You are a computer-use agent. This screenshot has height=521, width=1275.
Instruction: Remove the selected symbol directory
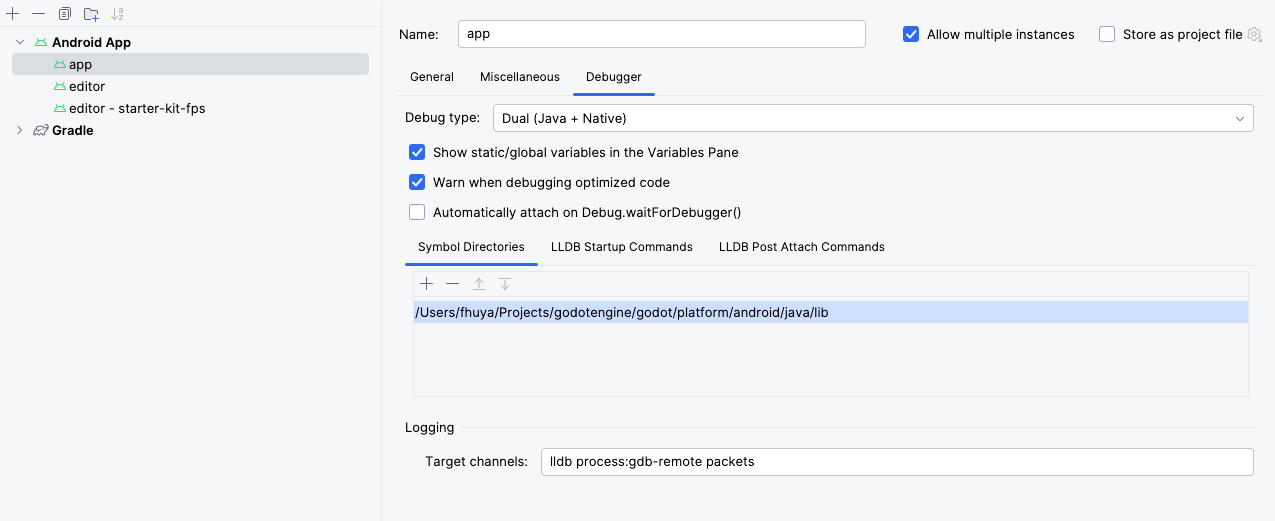coord(453,284)
